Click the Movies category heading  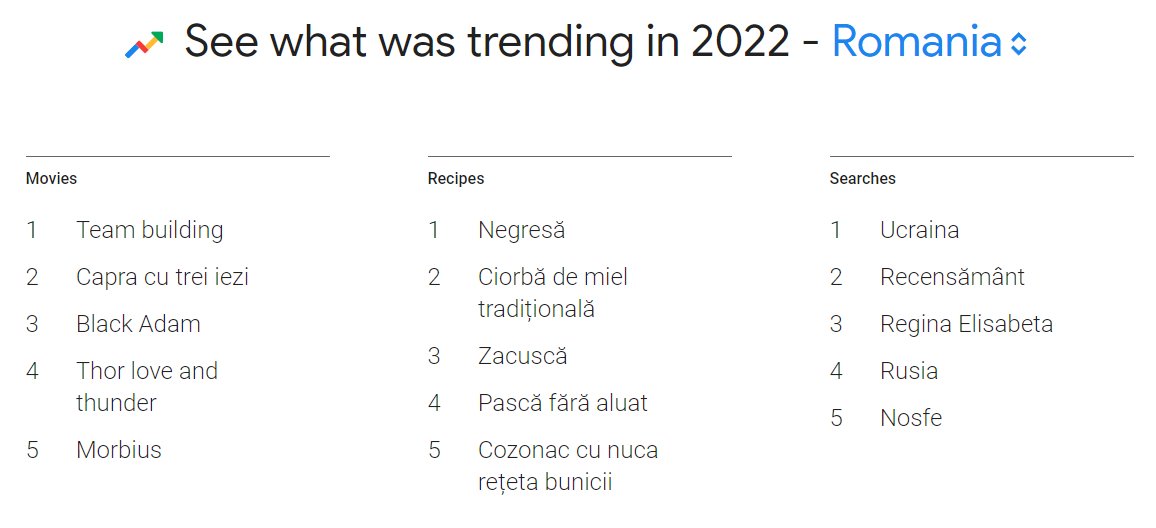click(x=52, y=178)
